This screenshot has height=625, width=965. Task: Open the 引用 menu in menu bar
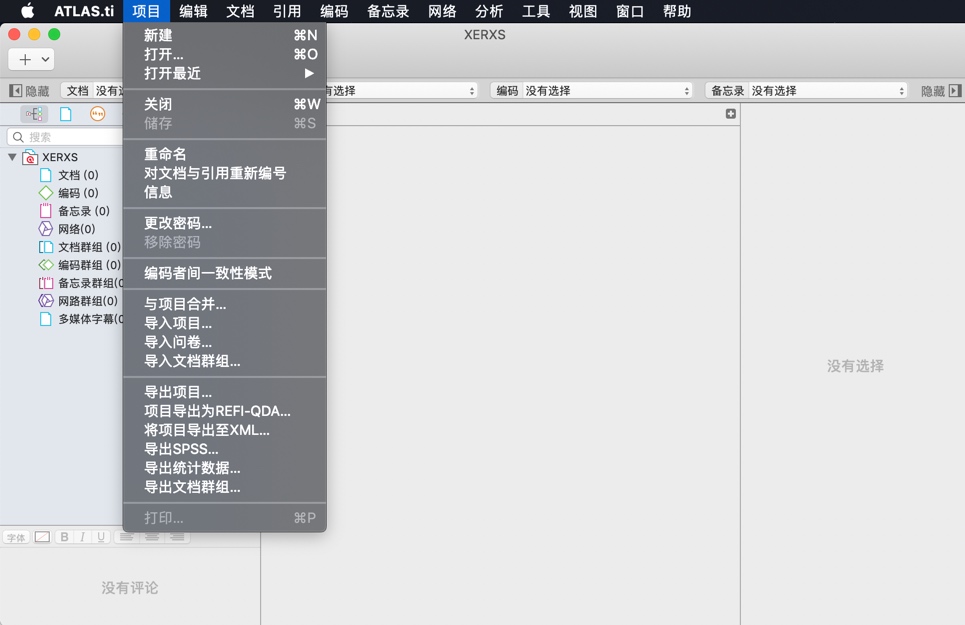pyautogui.click(x=287, y=11)
